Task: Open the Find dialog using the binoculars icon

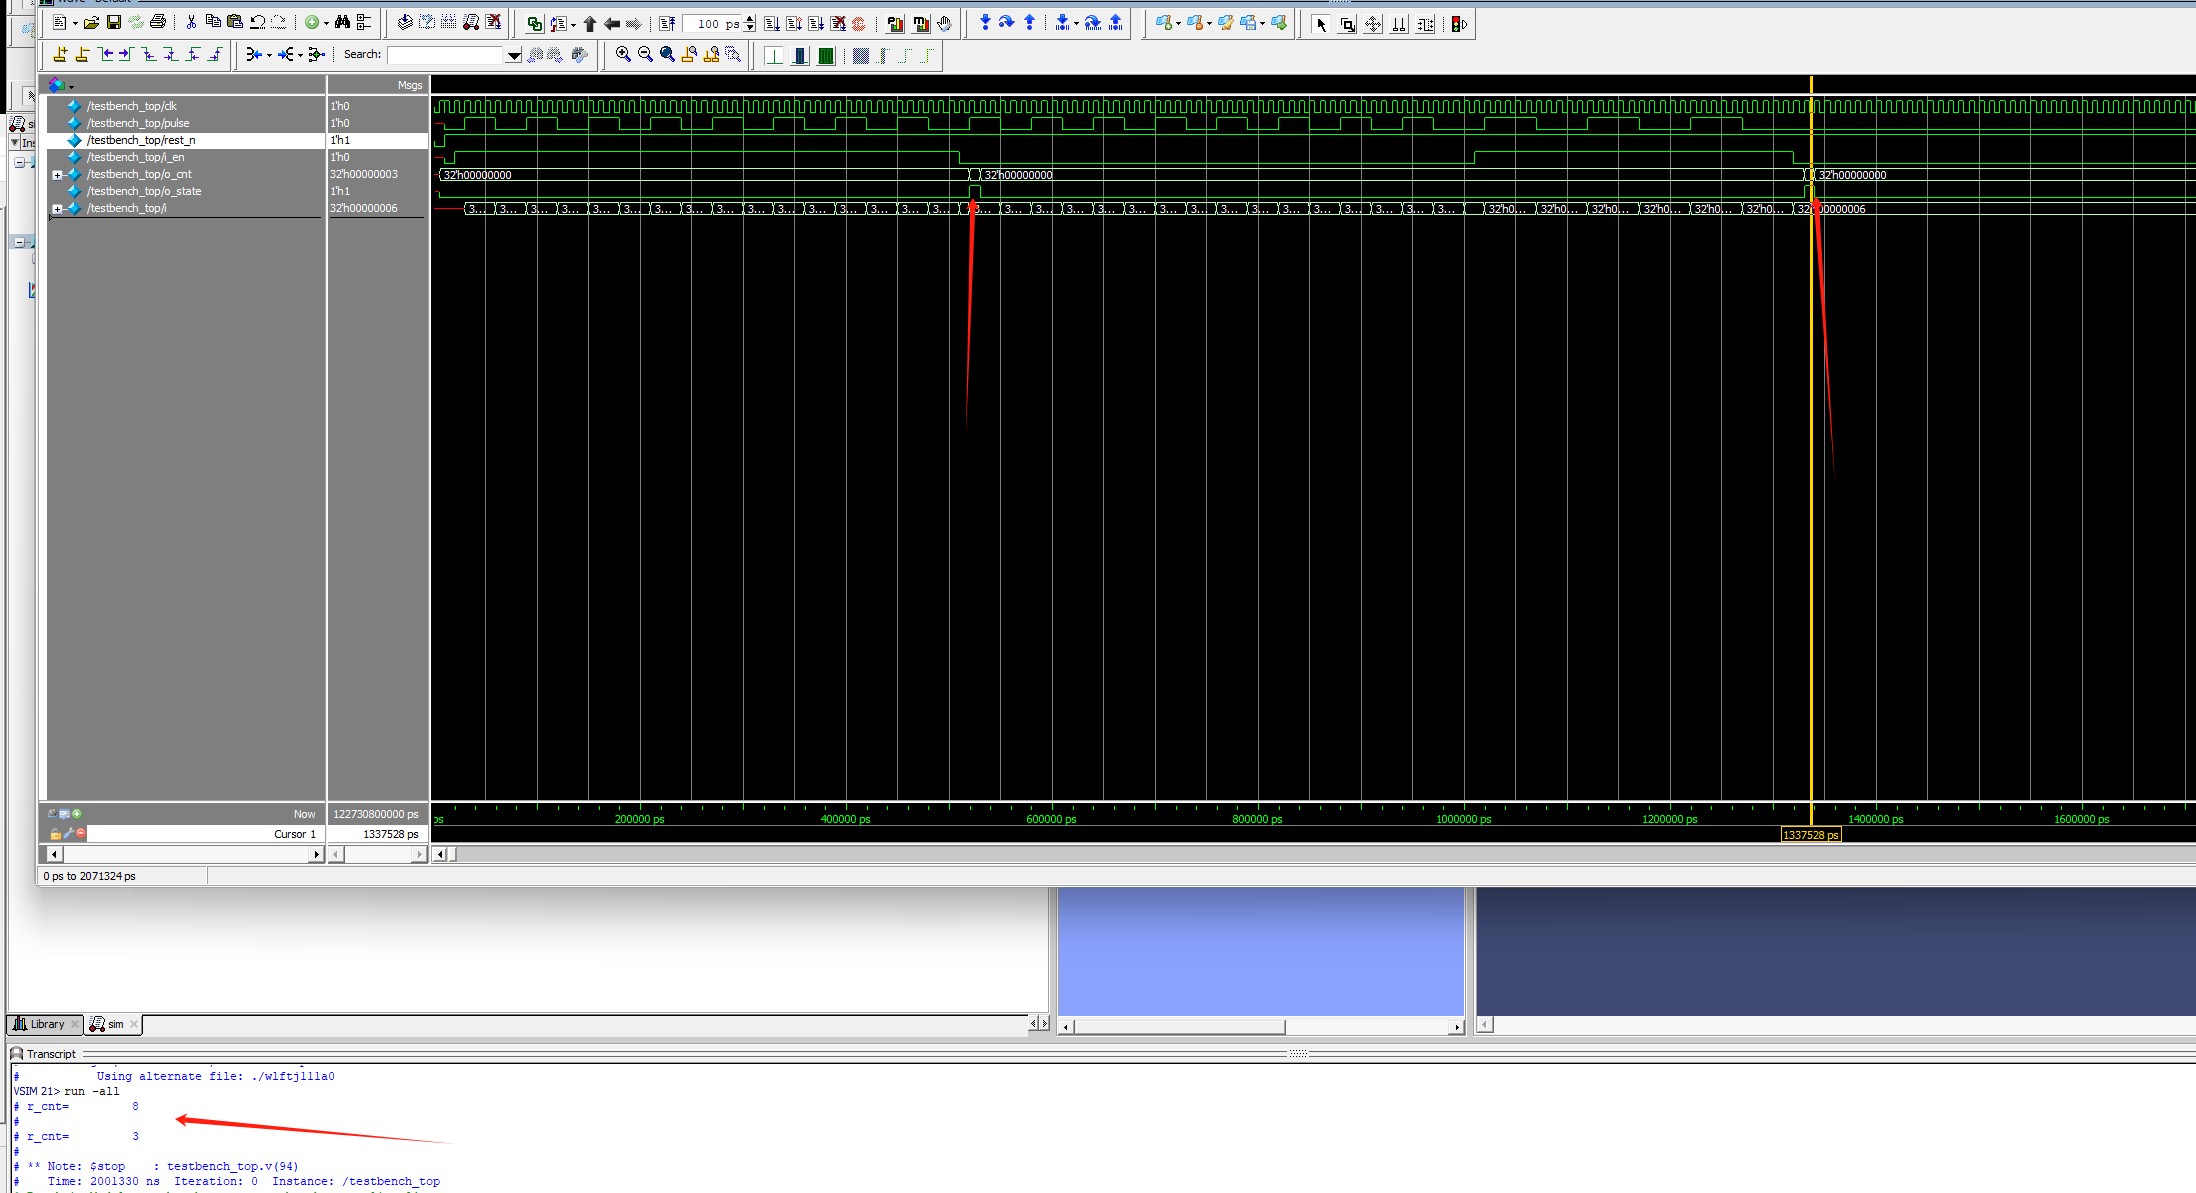Action: tap(344, 22)
